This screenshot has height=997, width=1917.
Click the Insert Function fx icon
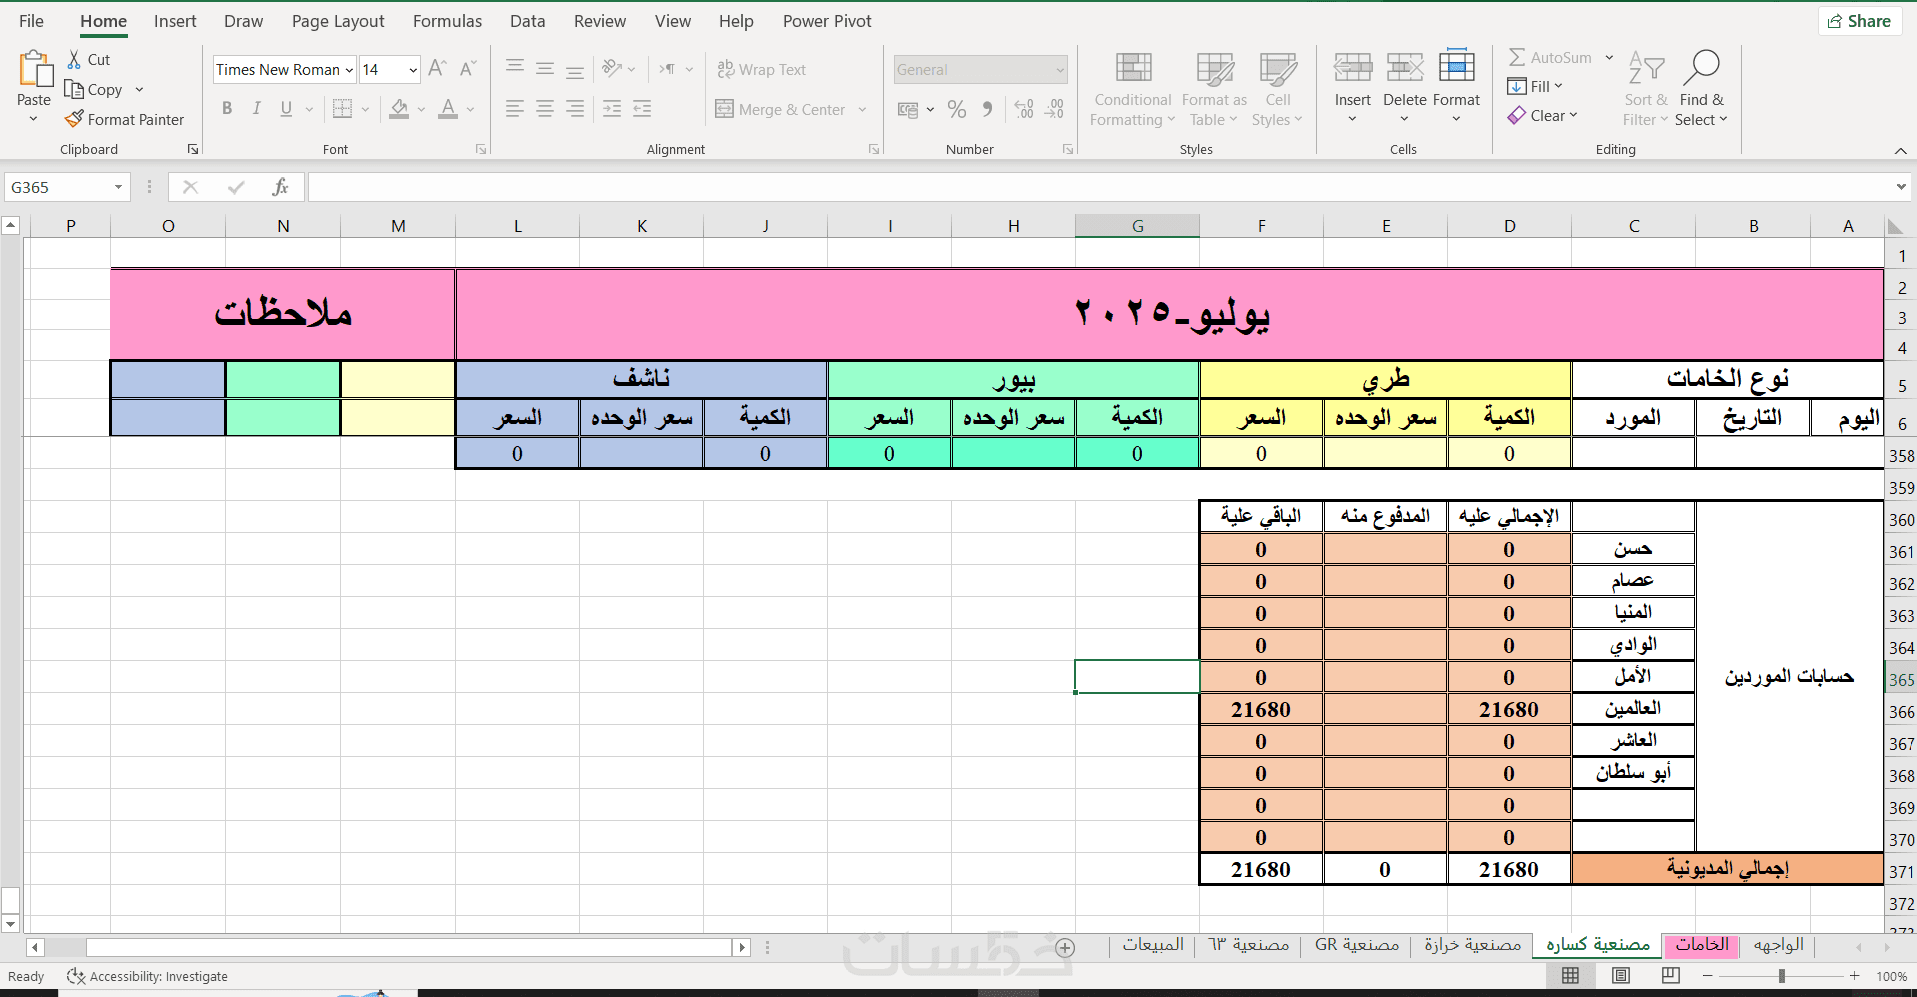(281, 187)
